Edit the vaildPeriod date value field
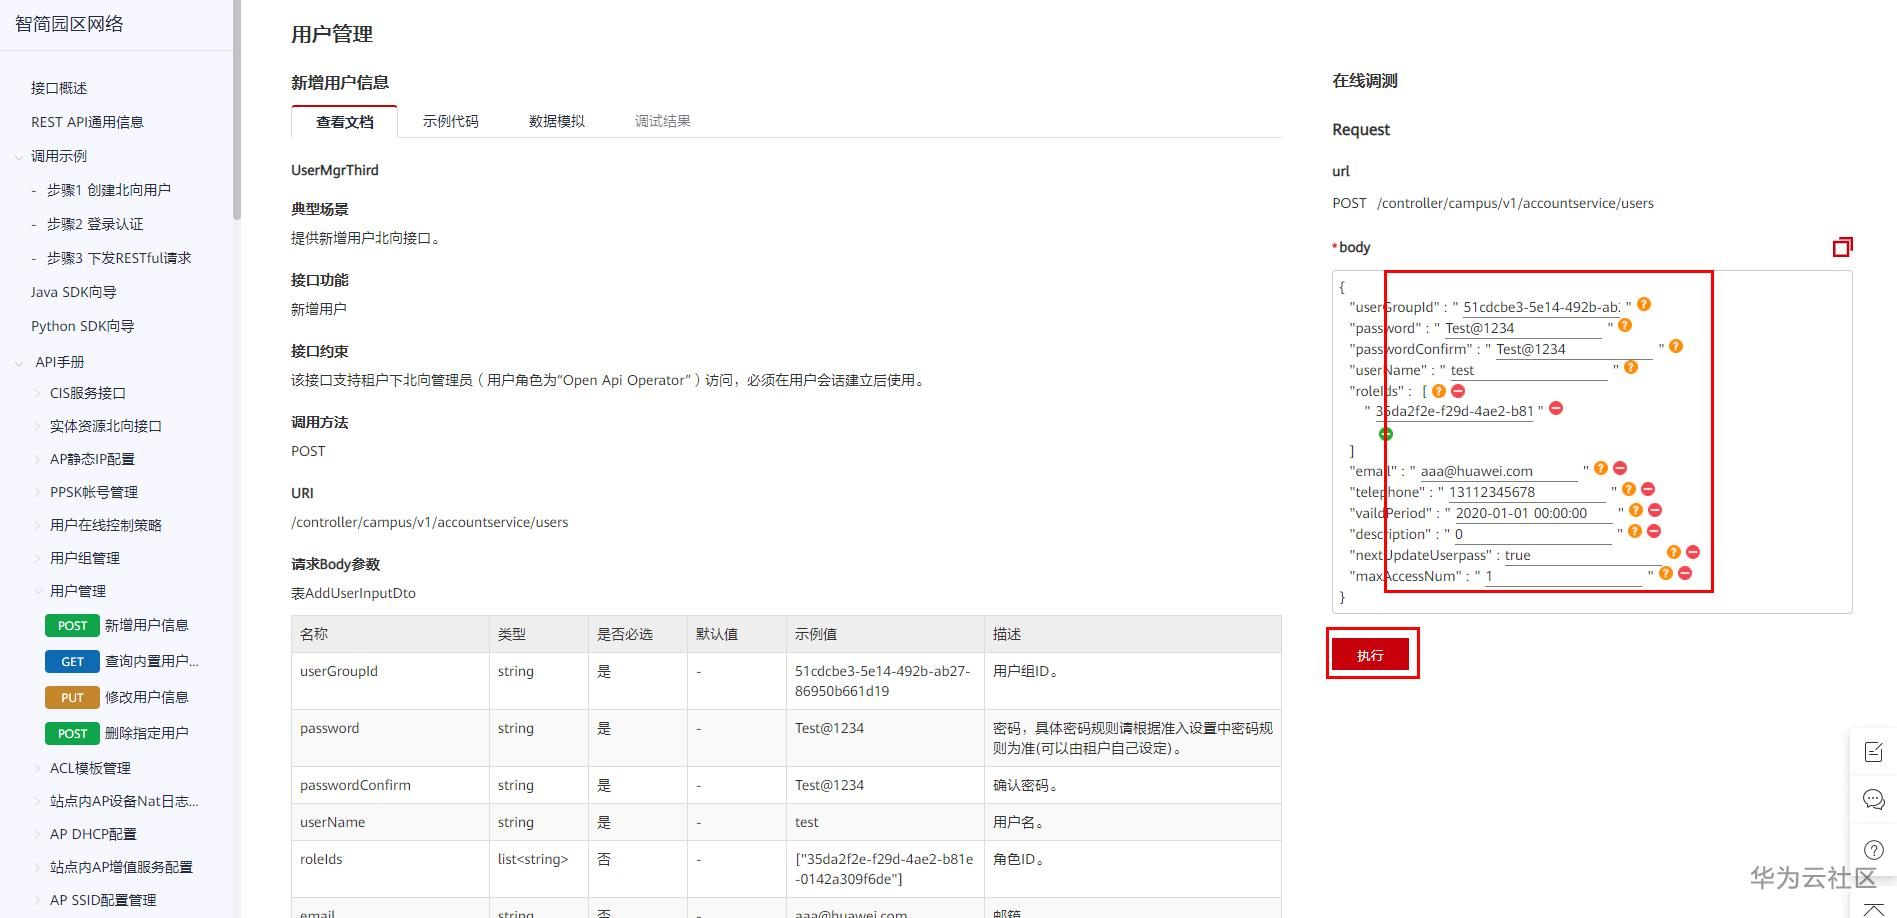 (1534, 513)
